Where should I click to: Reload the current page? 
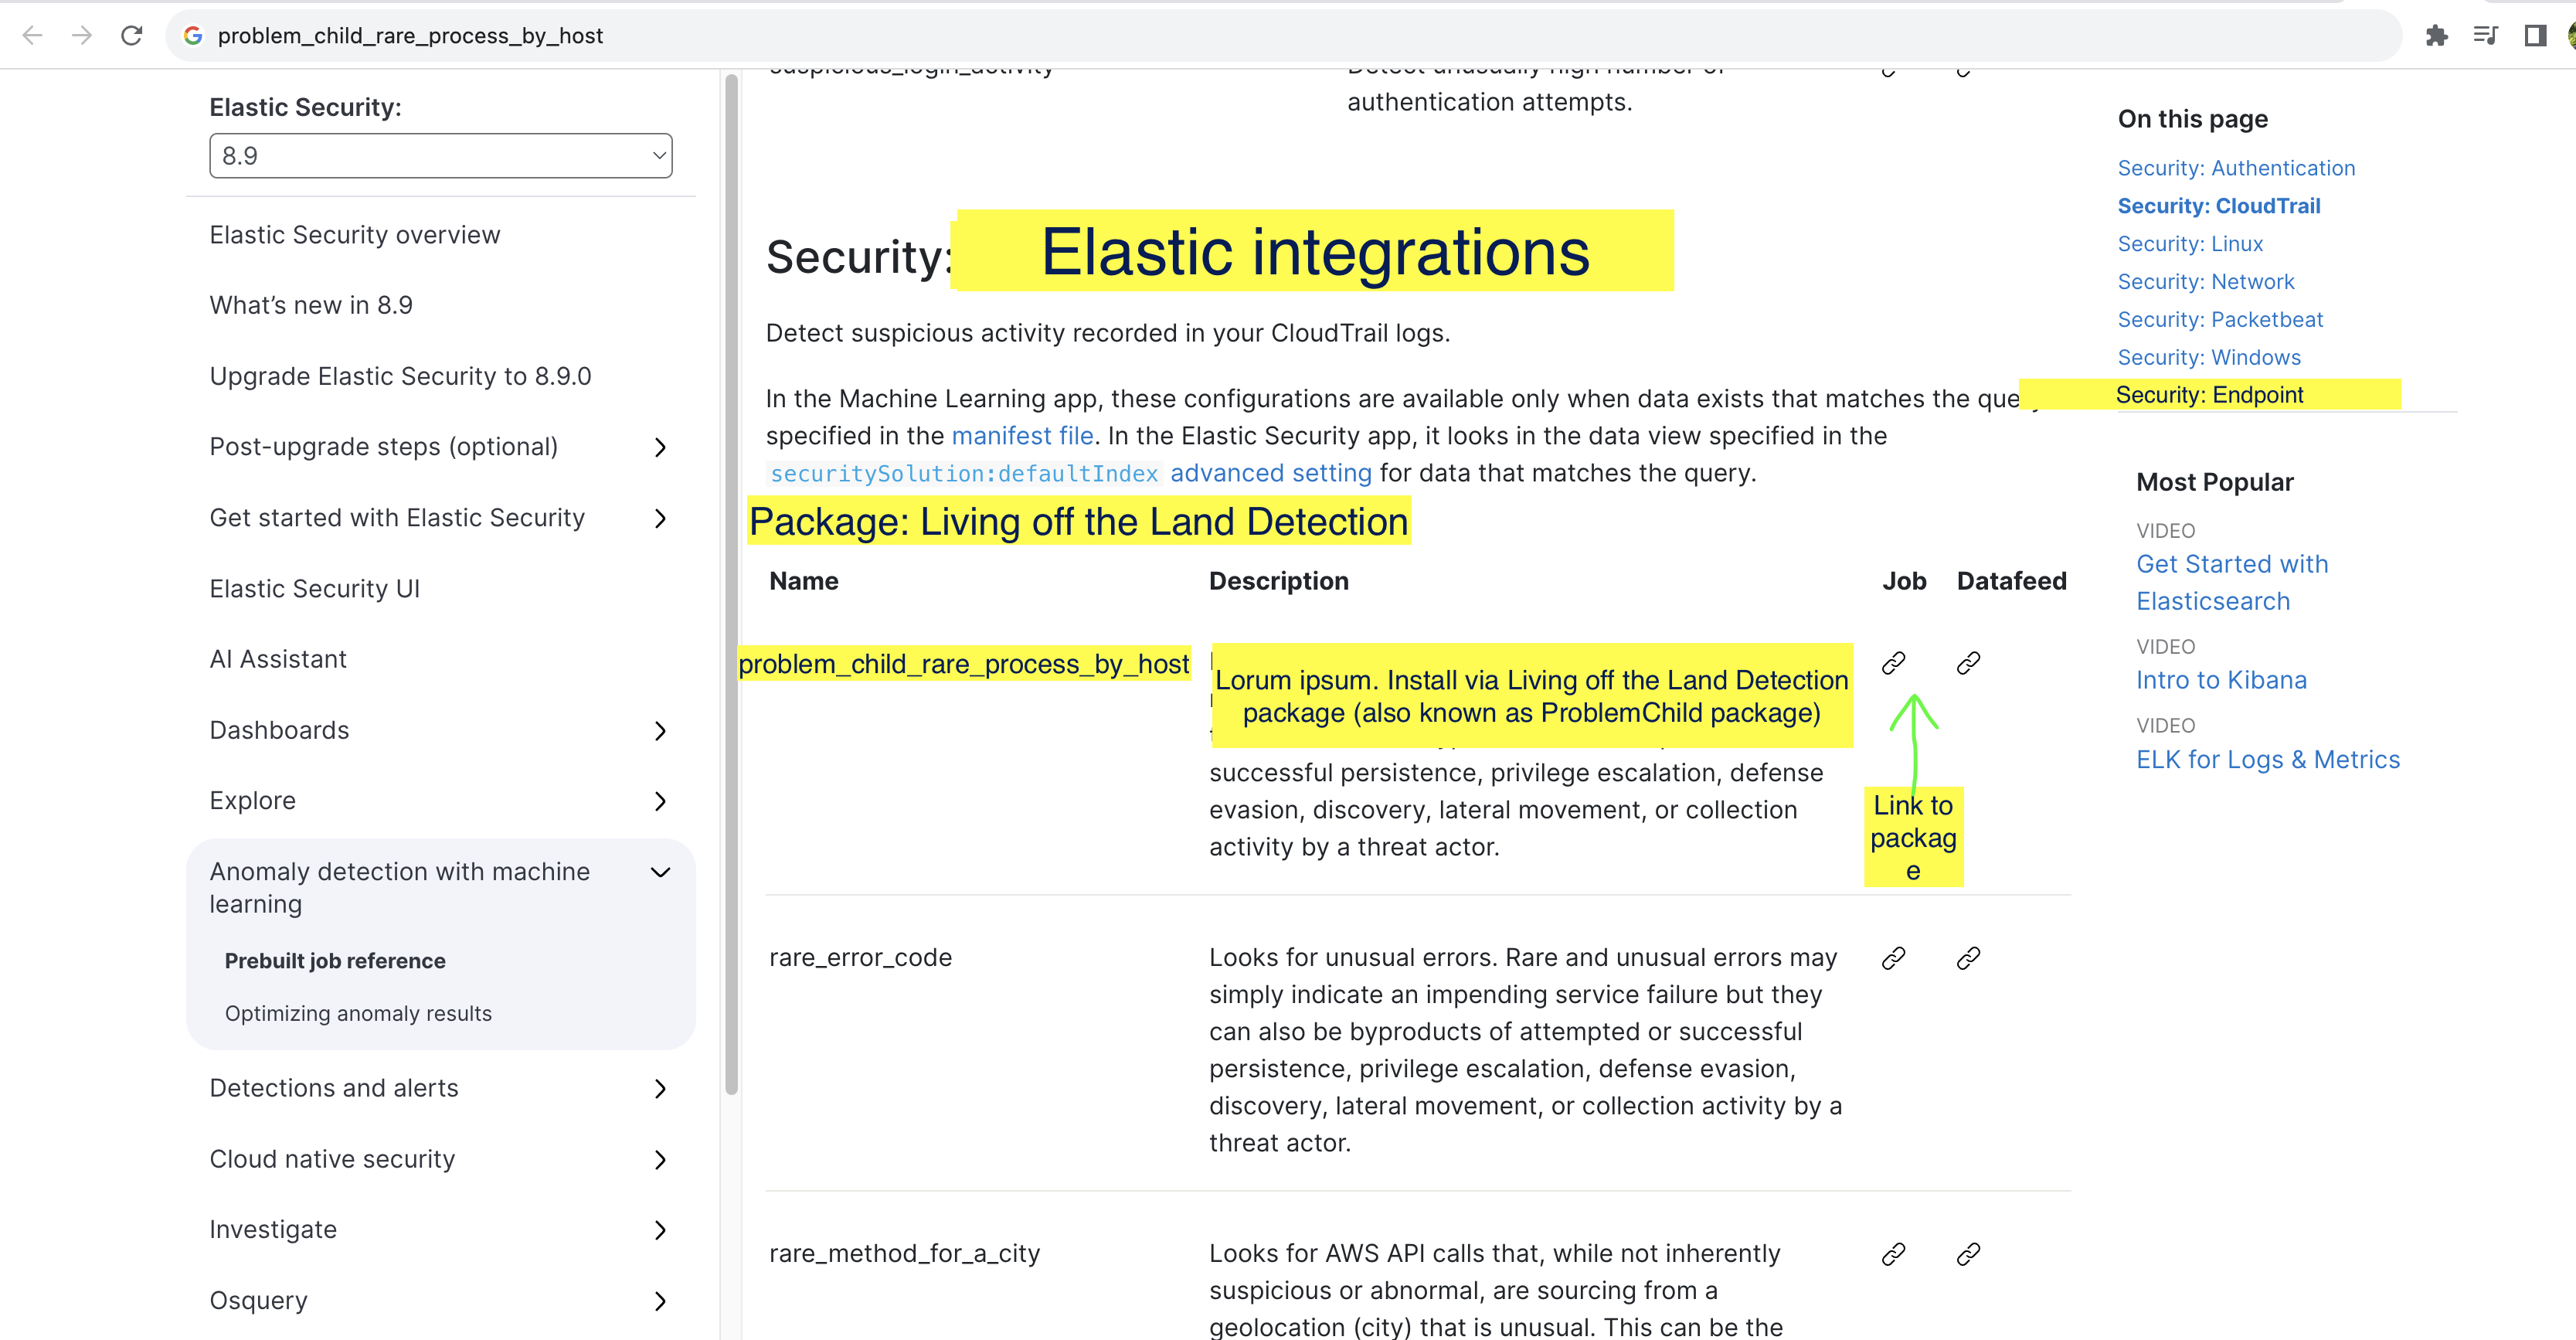131,35
